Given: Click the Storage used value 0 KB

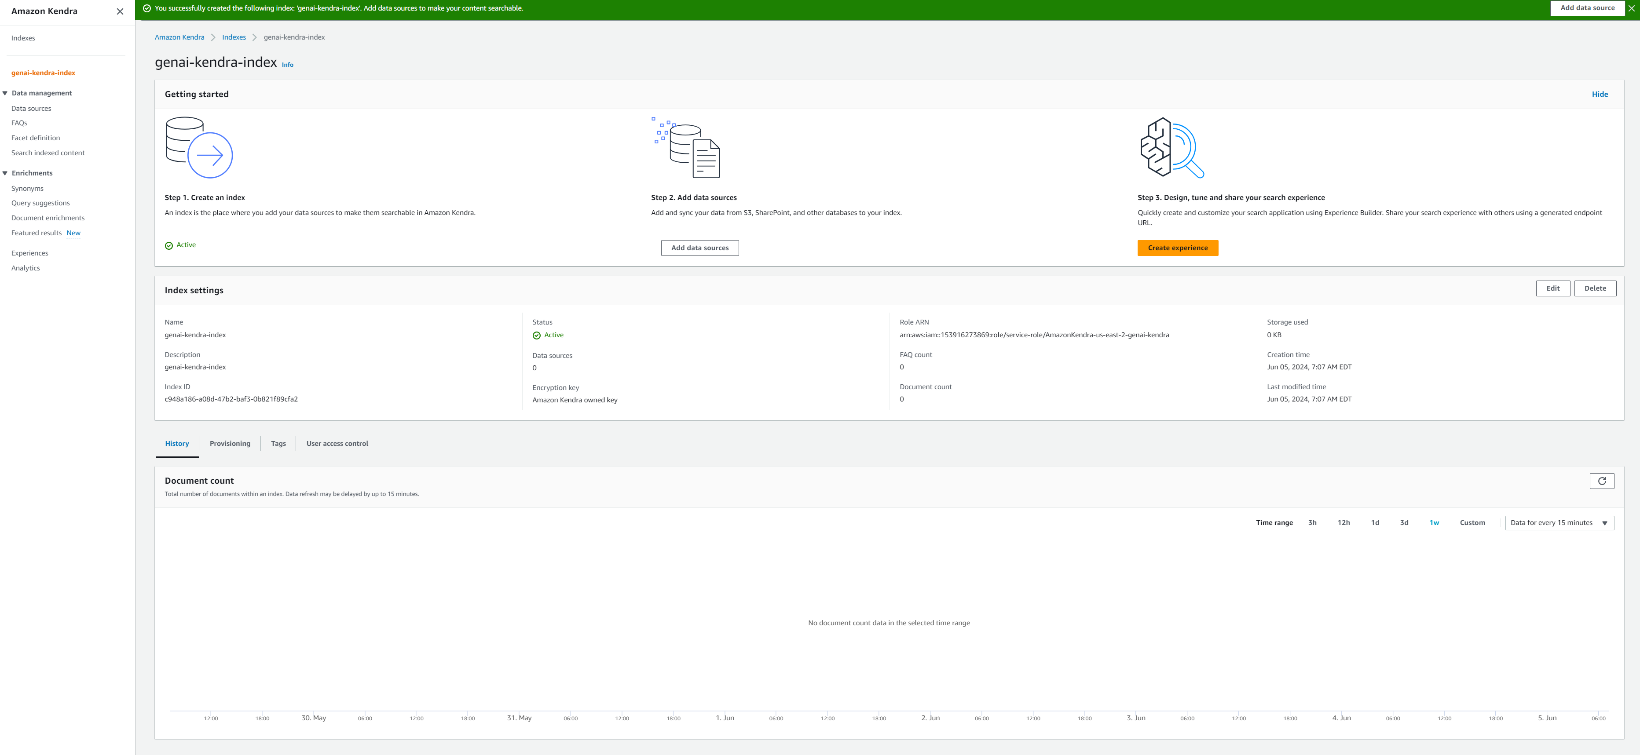Looking at the screenshot, I should point(1274,335).
